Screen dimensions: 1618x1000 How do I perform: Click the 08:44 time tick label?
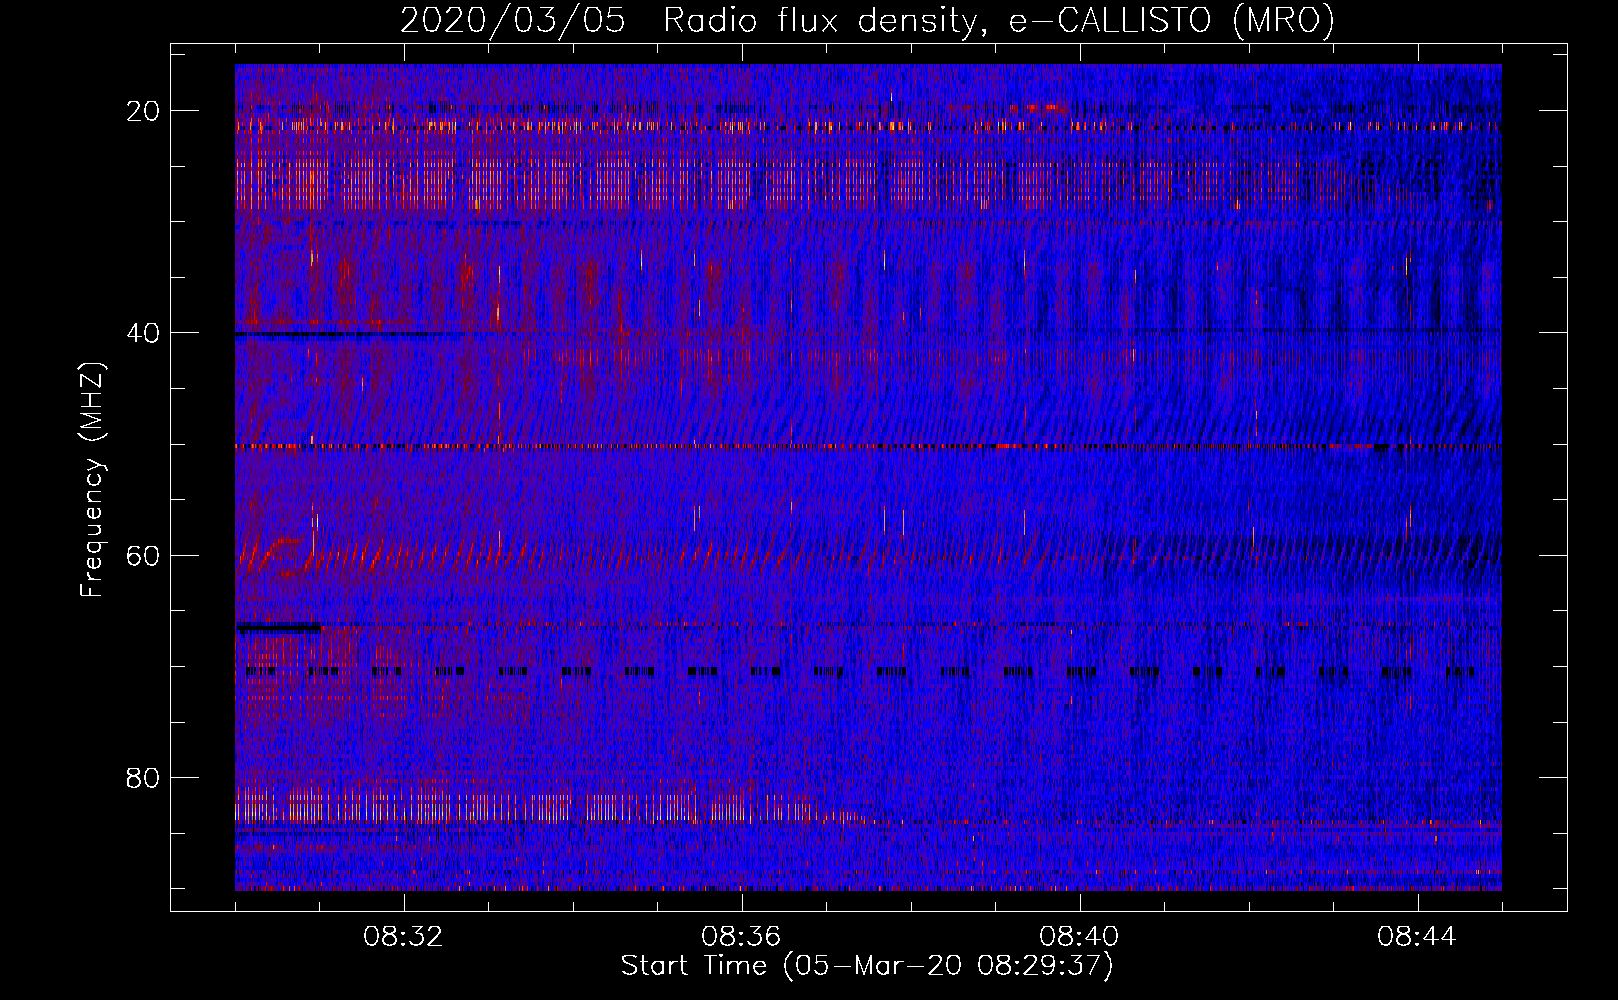[1417, 937]
